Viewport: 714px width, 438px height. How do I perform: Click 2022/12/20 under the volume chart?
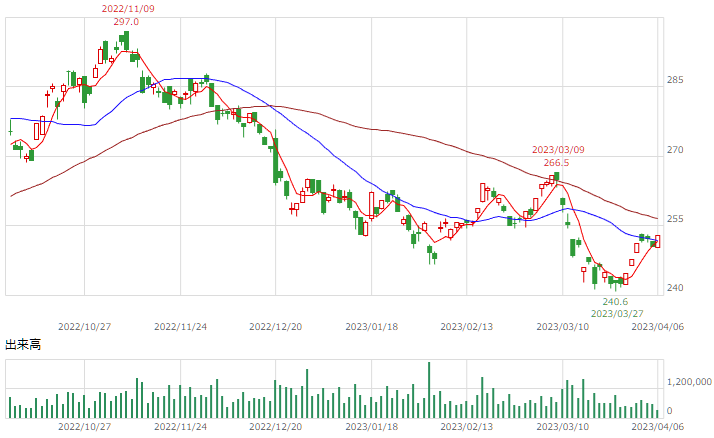pyautogui.click(x=275, y=427)
